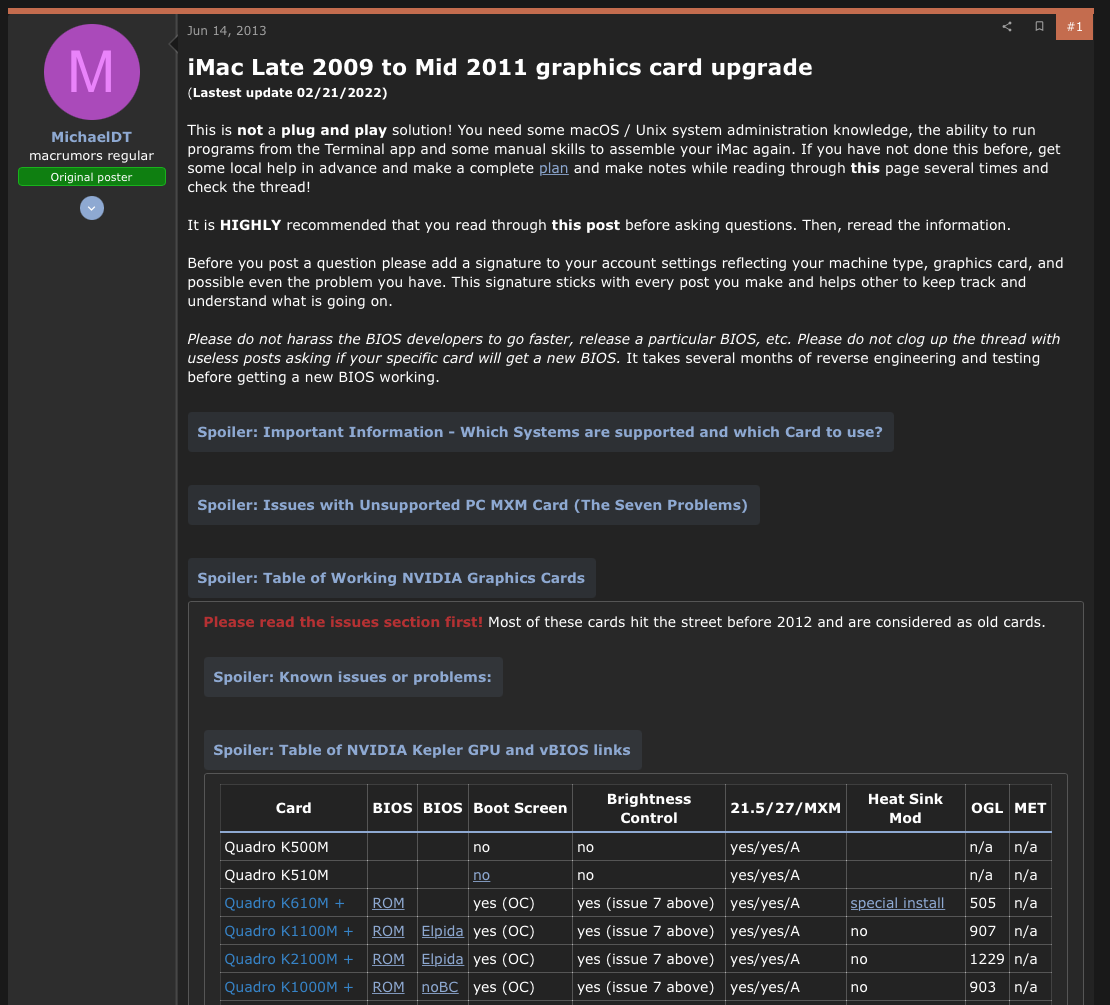Follow the "plan" hyperlink in the intro
1110x1005 pixels.
554,168
